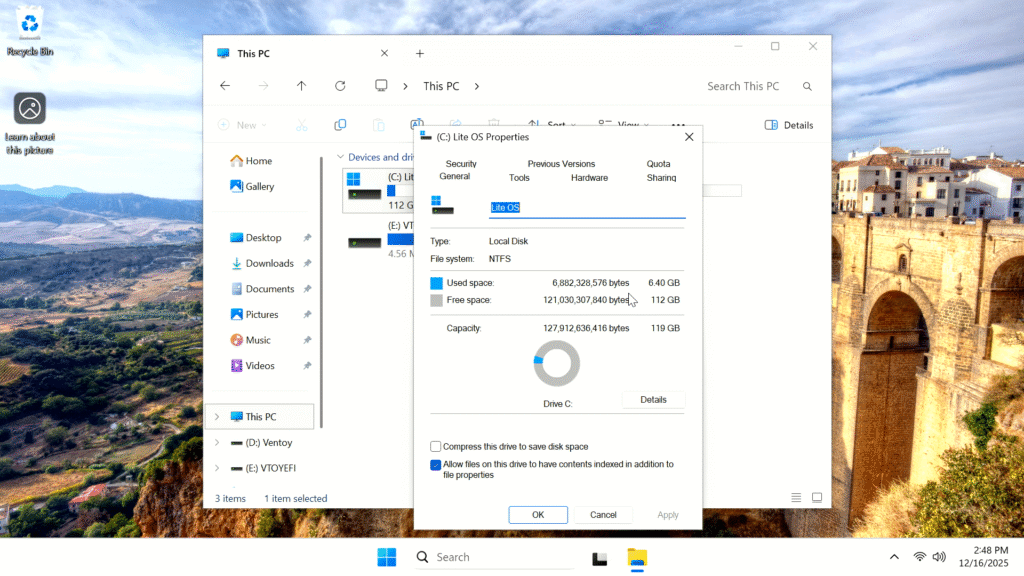Switch to the Security tab
Image resolution: width=1024 pixels, height=576 pixels.
[x=461, y=164]
